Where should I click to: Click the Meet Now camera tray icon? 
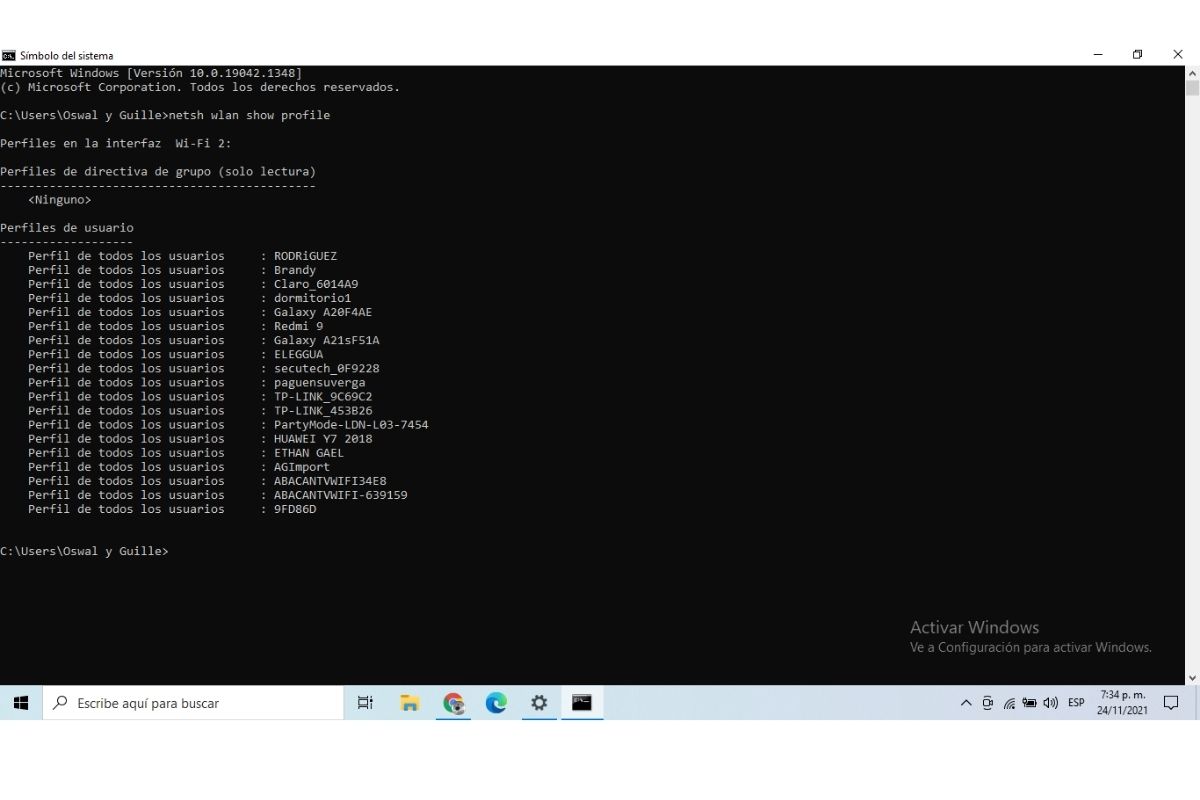(987, 703)
